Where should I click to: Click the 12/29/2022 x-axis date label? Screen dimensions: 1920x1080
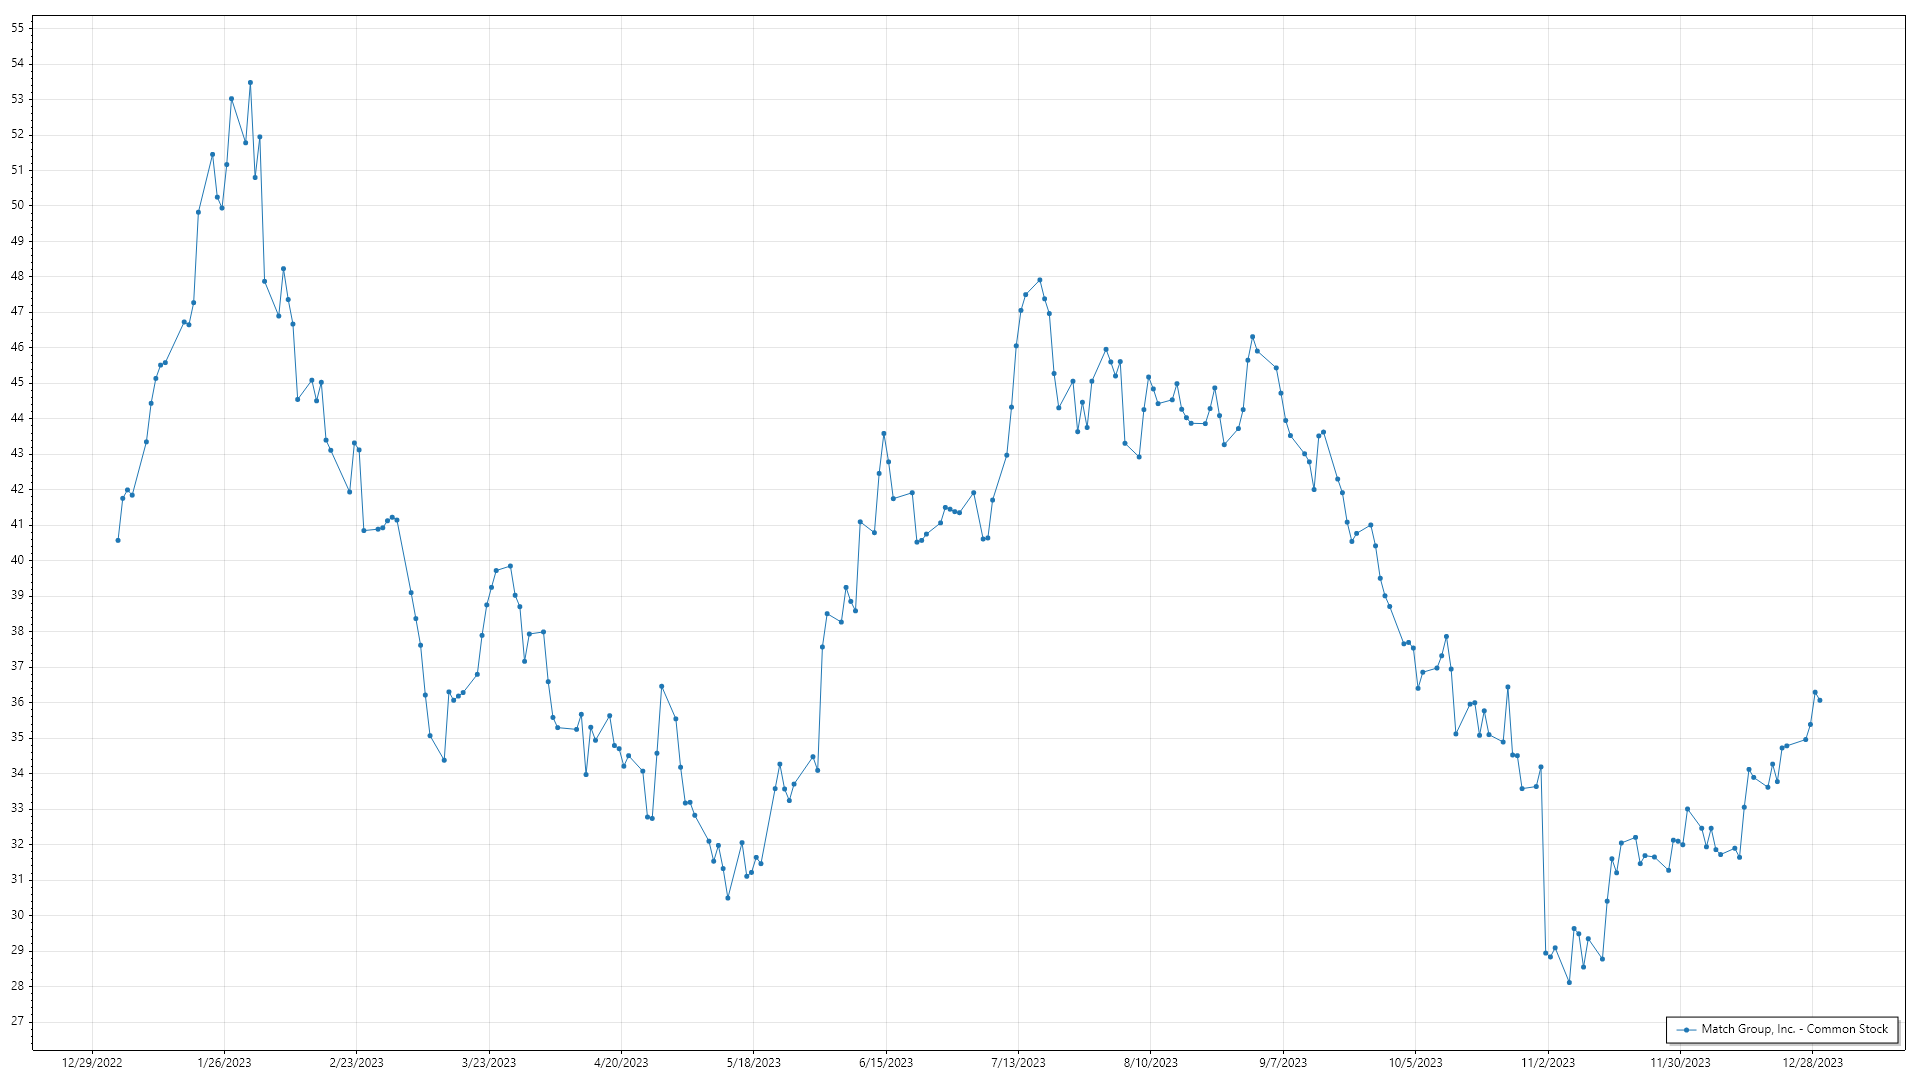click(x=92, y=1063)
